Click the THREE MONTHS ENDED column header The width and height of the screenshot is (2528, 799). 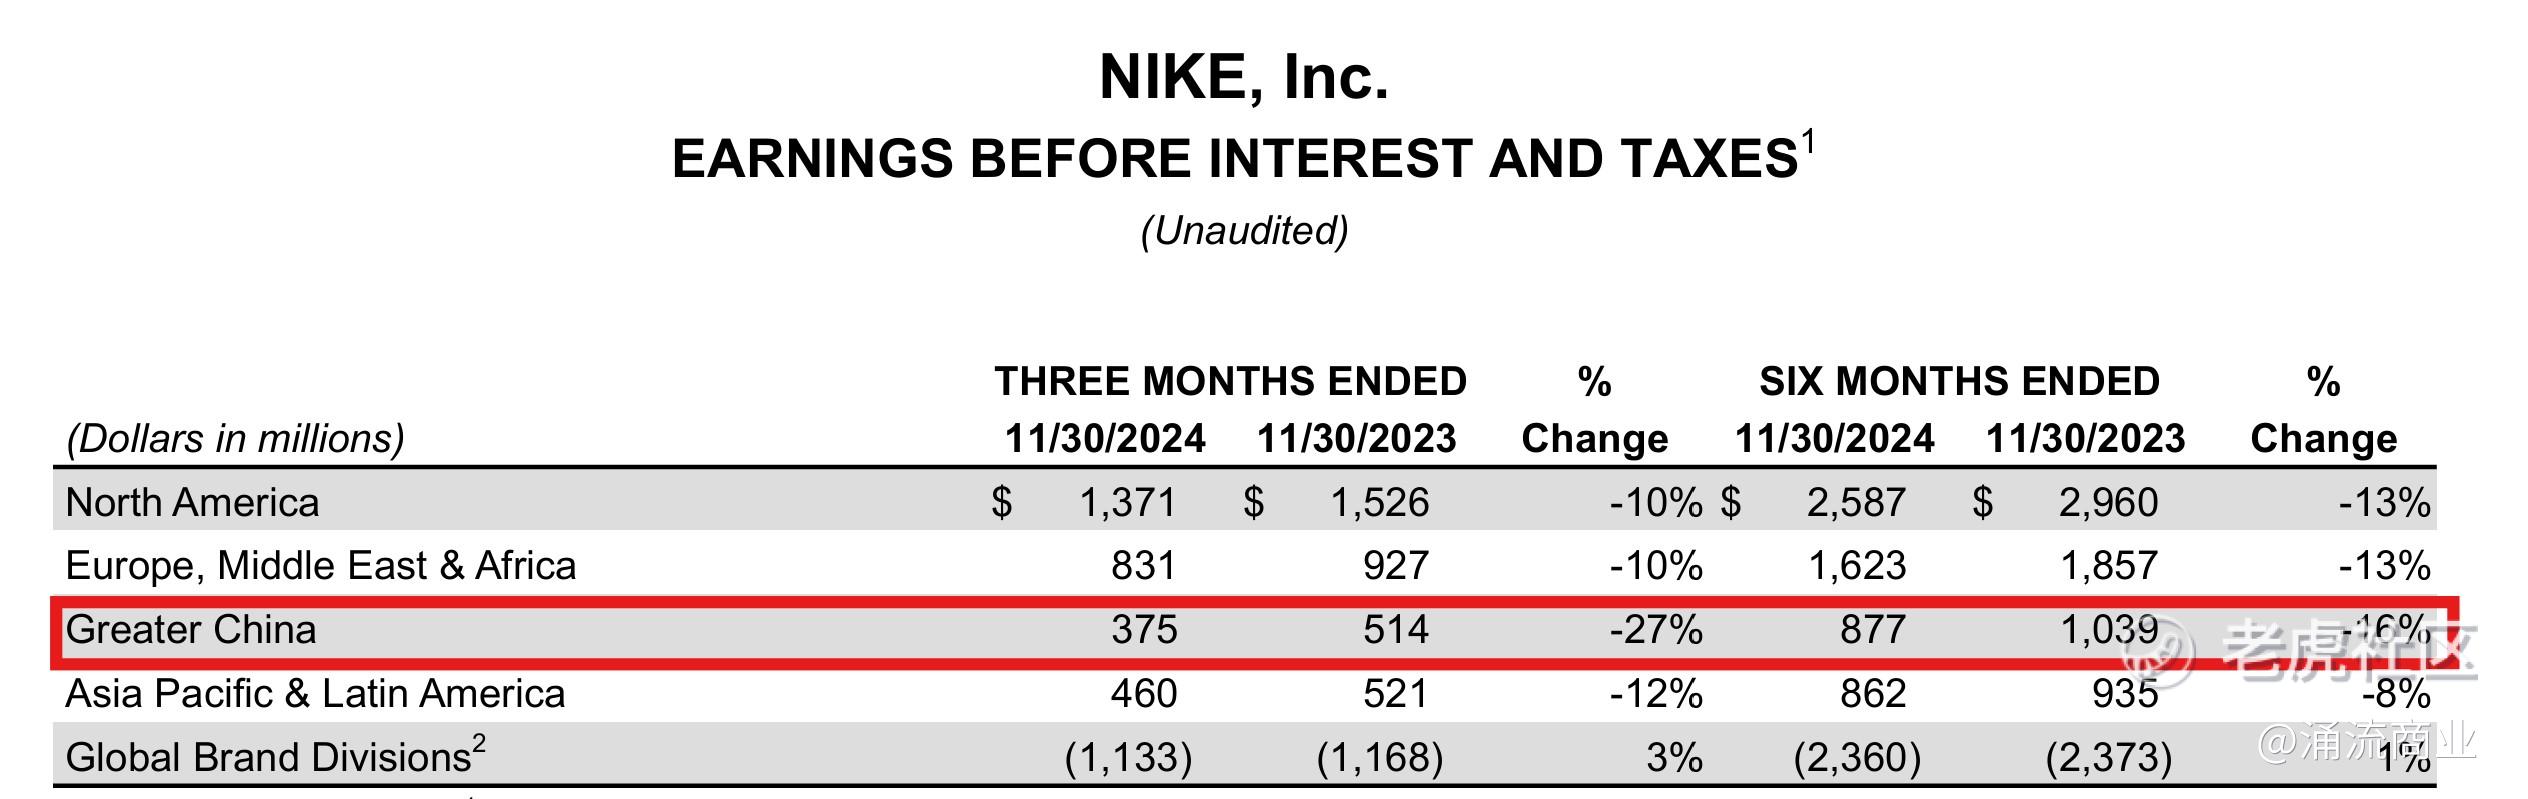coord(1230,381)
